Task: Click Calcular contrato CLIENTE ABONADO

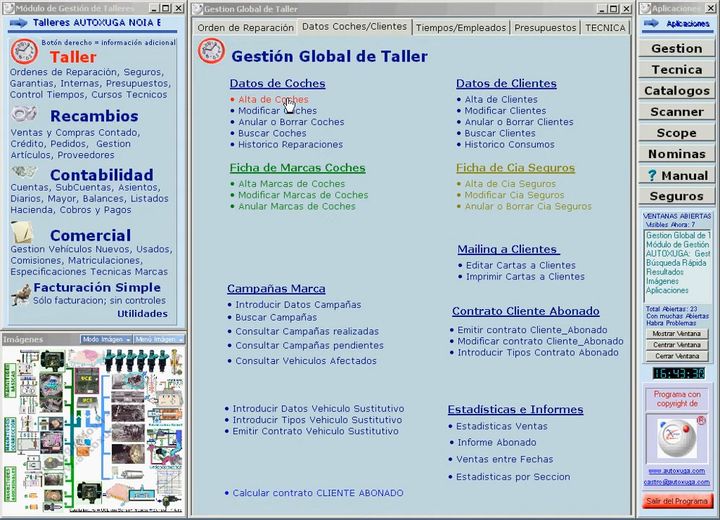Action: coord(318,493)
